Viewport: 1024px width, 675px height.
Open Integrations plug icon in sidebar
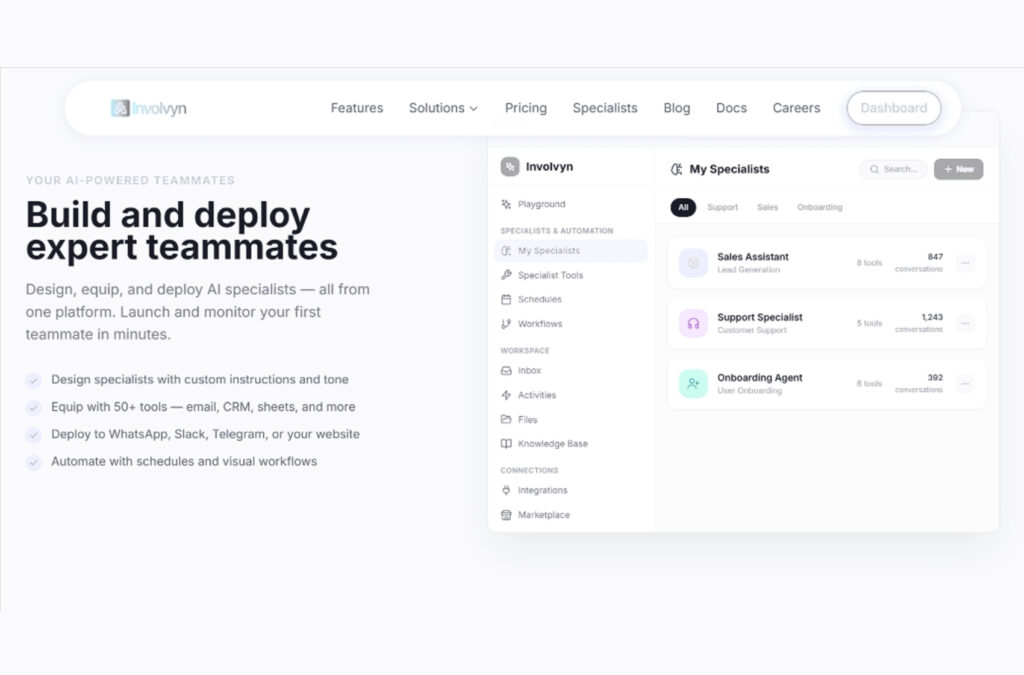point(506,490)
